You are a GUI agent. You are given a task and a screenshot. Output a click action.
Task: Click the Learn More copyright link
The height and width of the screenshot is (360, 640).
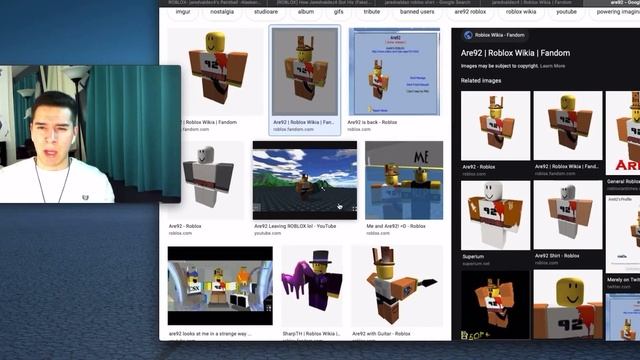tap(552, 66)
